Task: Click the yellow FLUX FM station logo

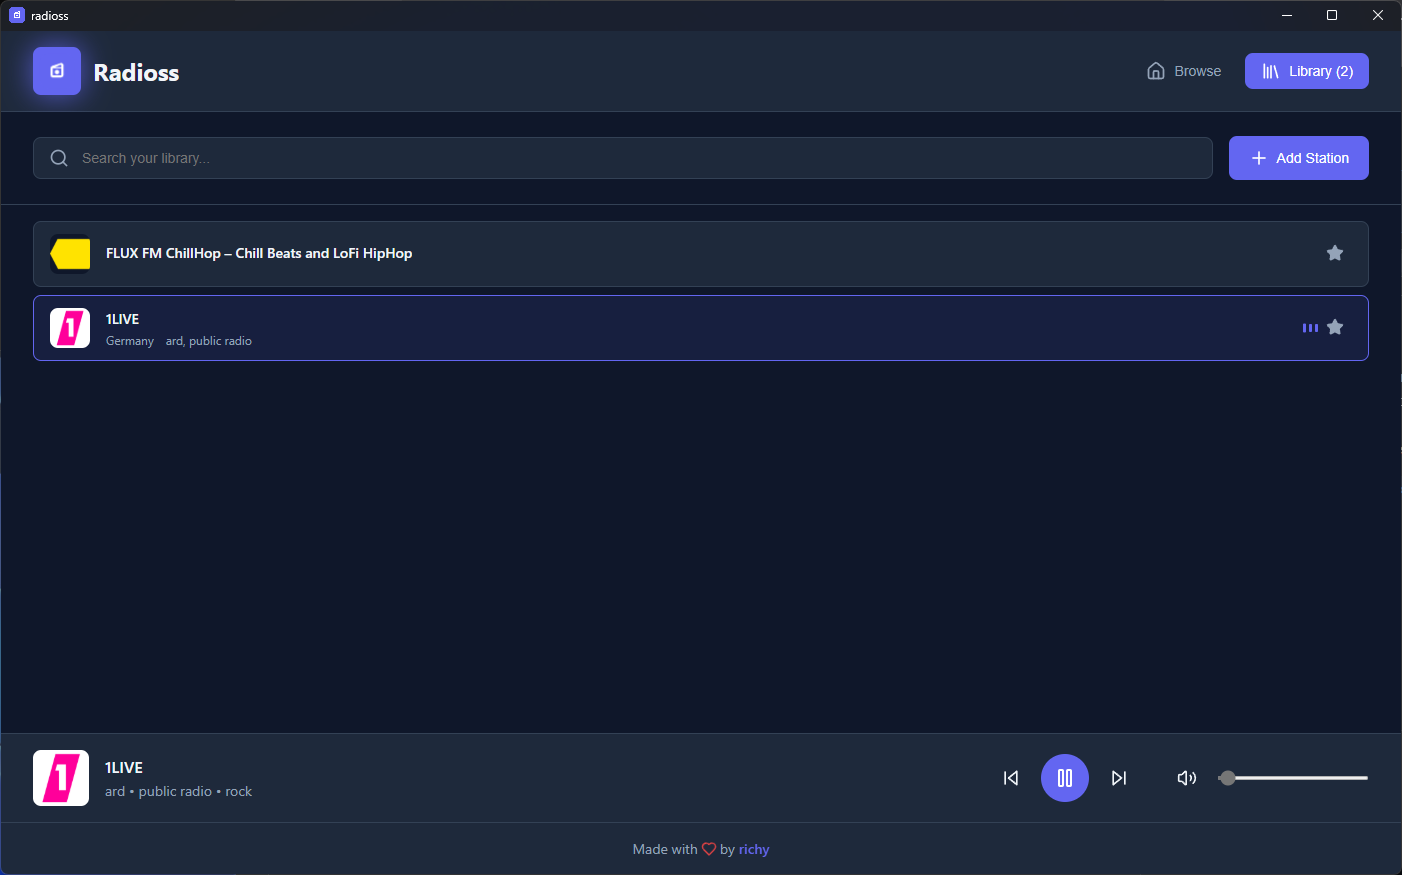Action: pyautogui.click(x=70, y=254)
